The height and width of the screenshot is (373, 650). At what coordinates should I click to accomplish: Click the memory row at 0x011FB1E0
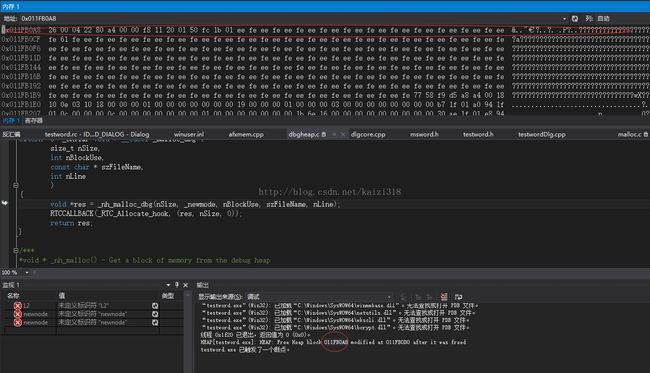pyautogui.click(x=325, y=104)
